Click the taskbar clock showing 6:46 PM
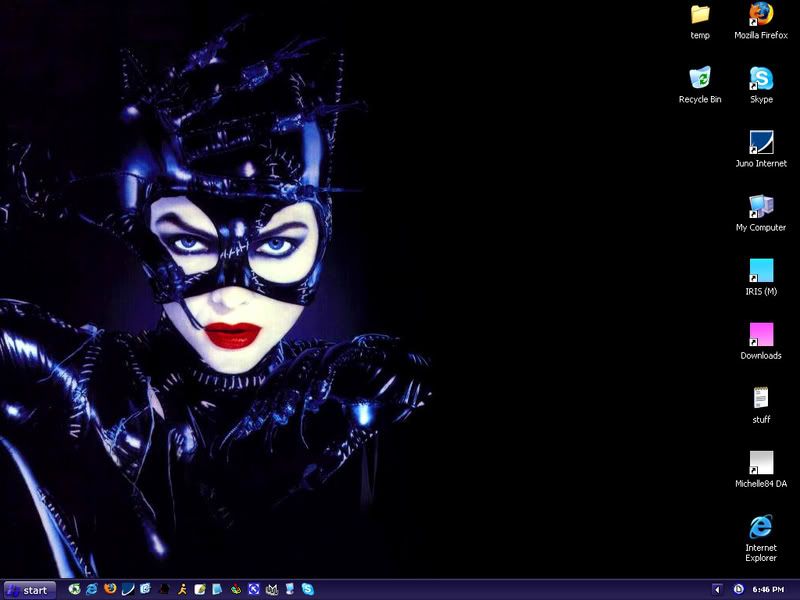The width and height of the screenshot is (800, 600). pyautogui.click(x=768, y=590)
